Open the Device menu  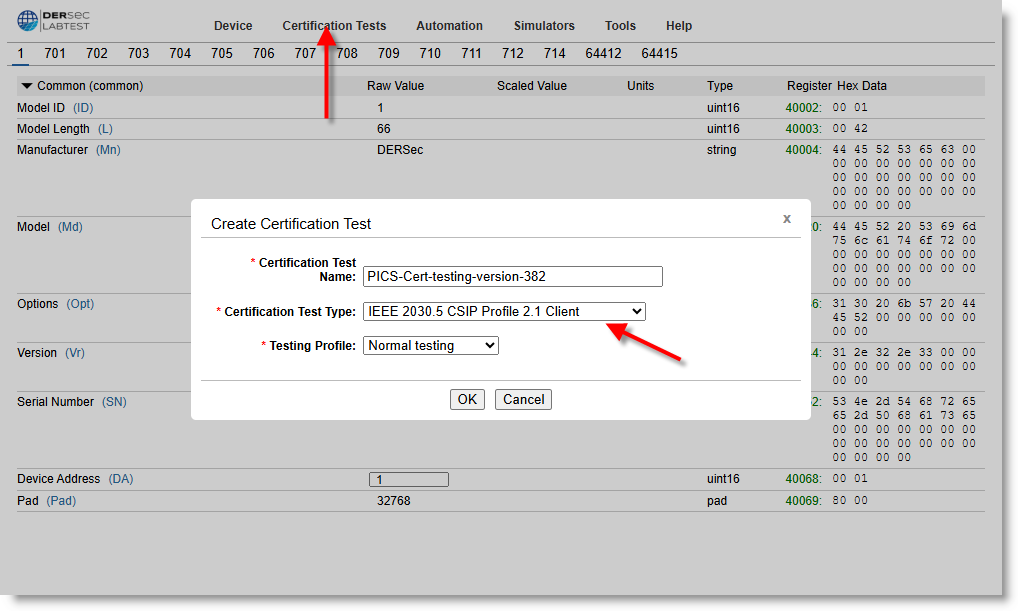[x=233, y=26]
